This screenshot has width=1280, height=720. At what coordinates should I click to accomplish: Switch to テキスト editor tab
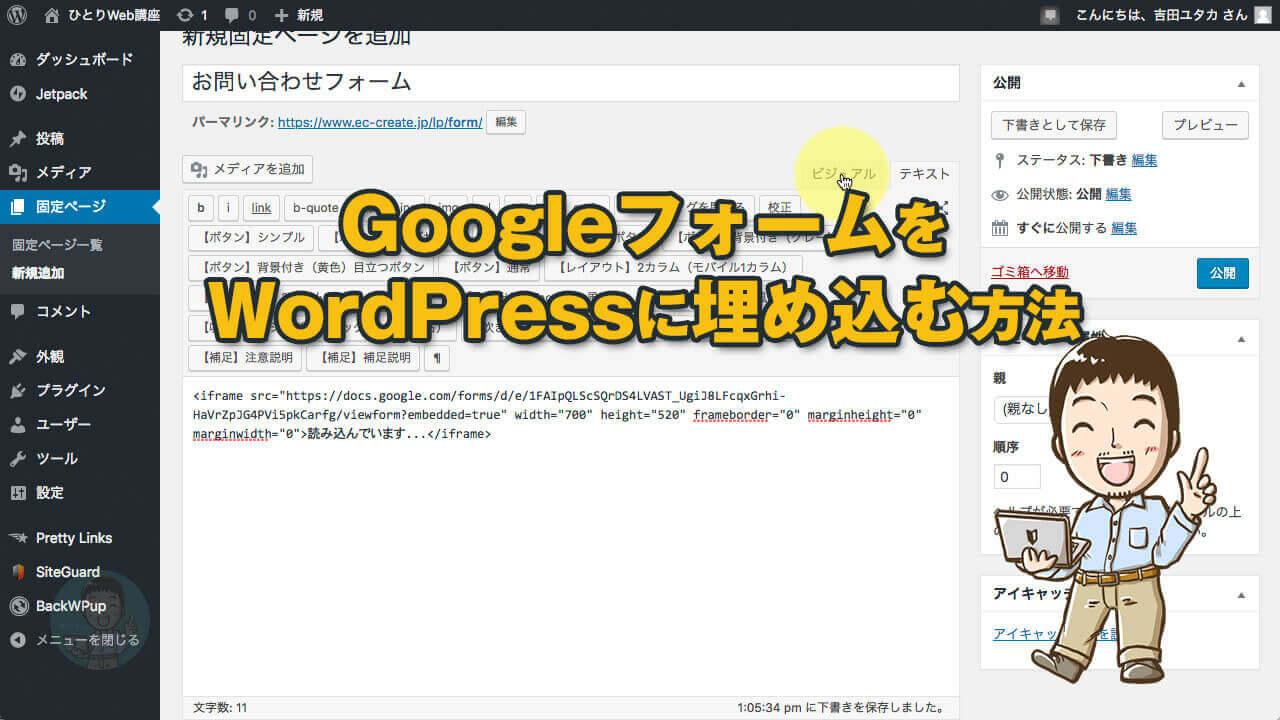coord(924,174)
